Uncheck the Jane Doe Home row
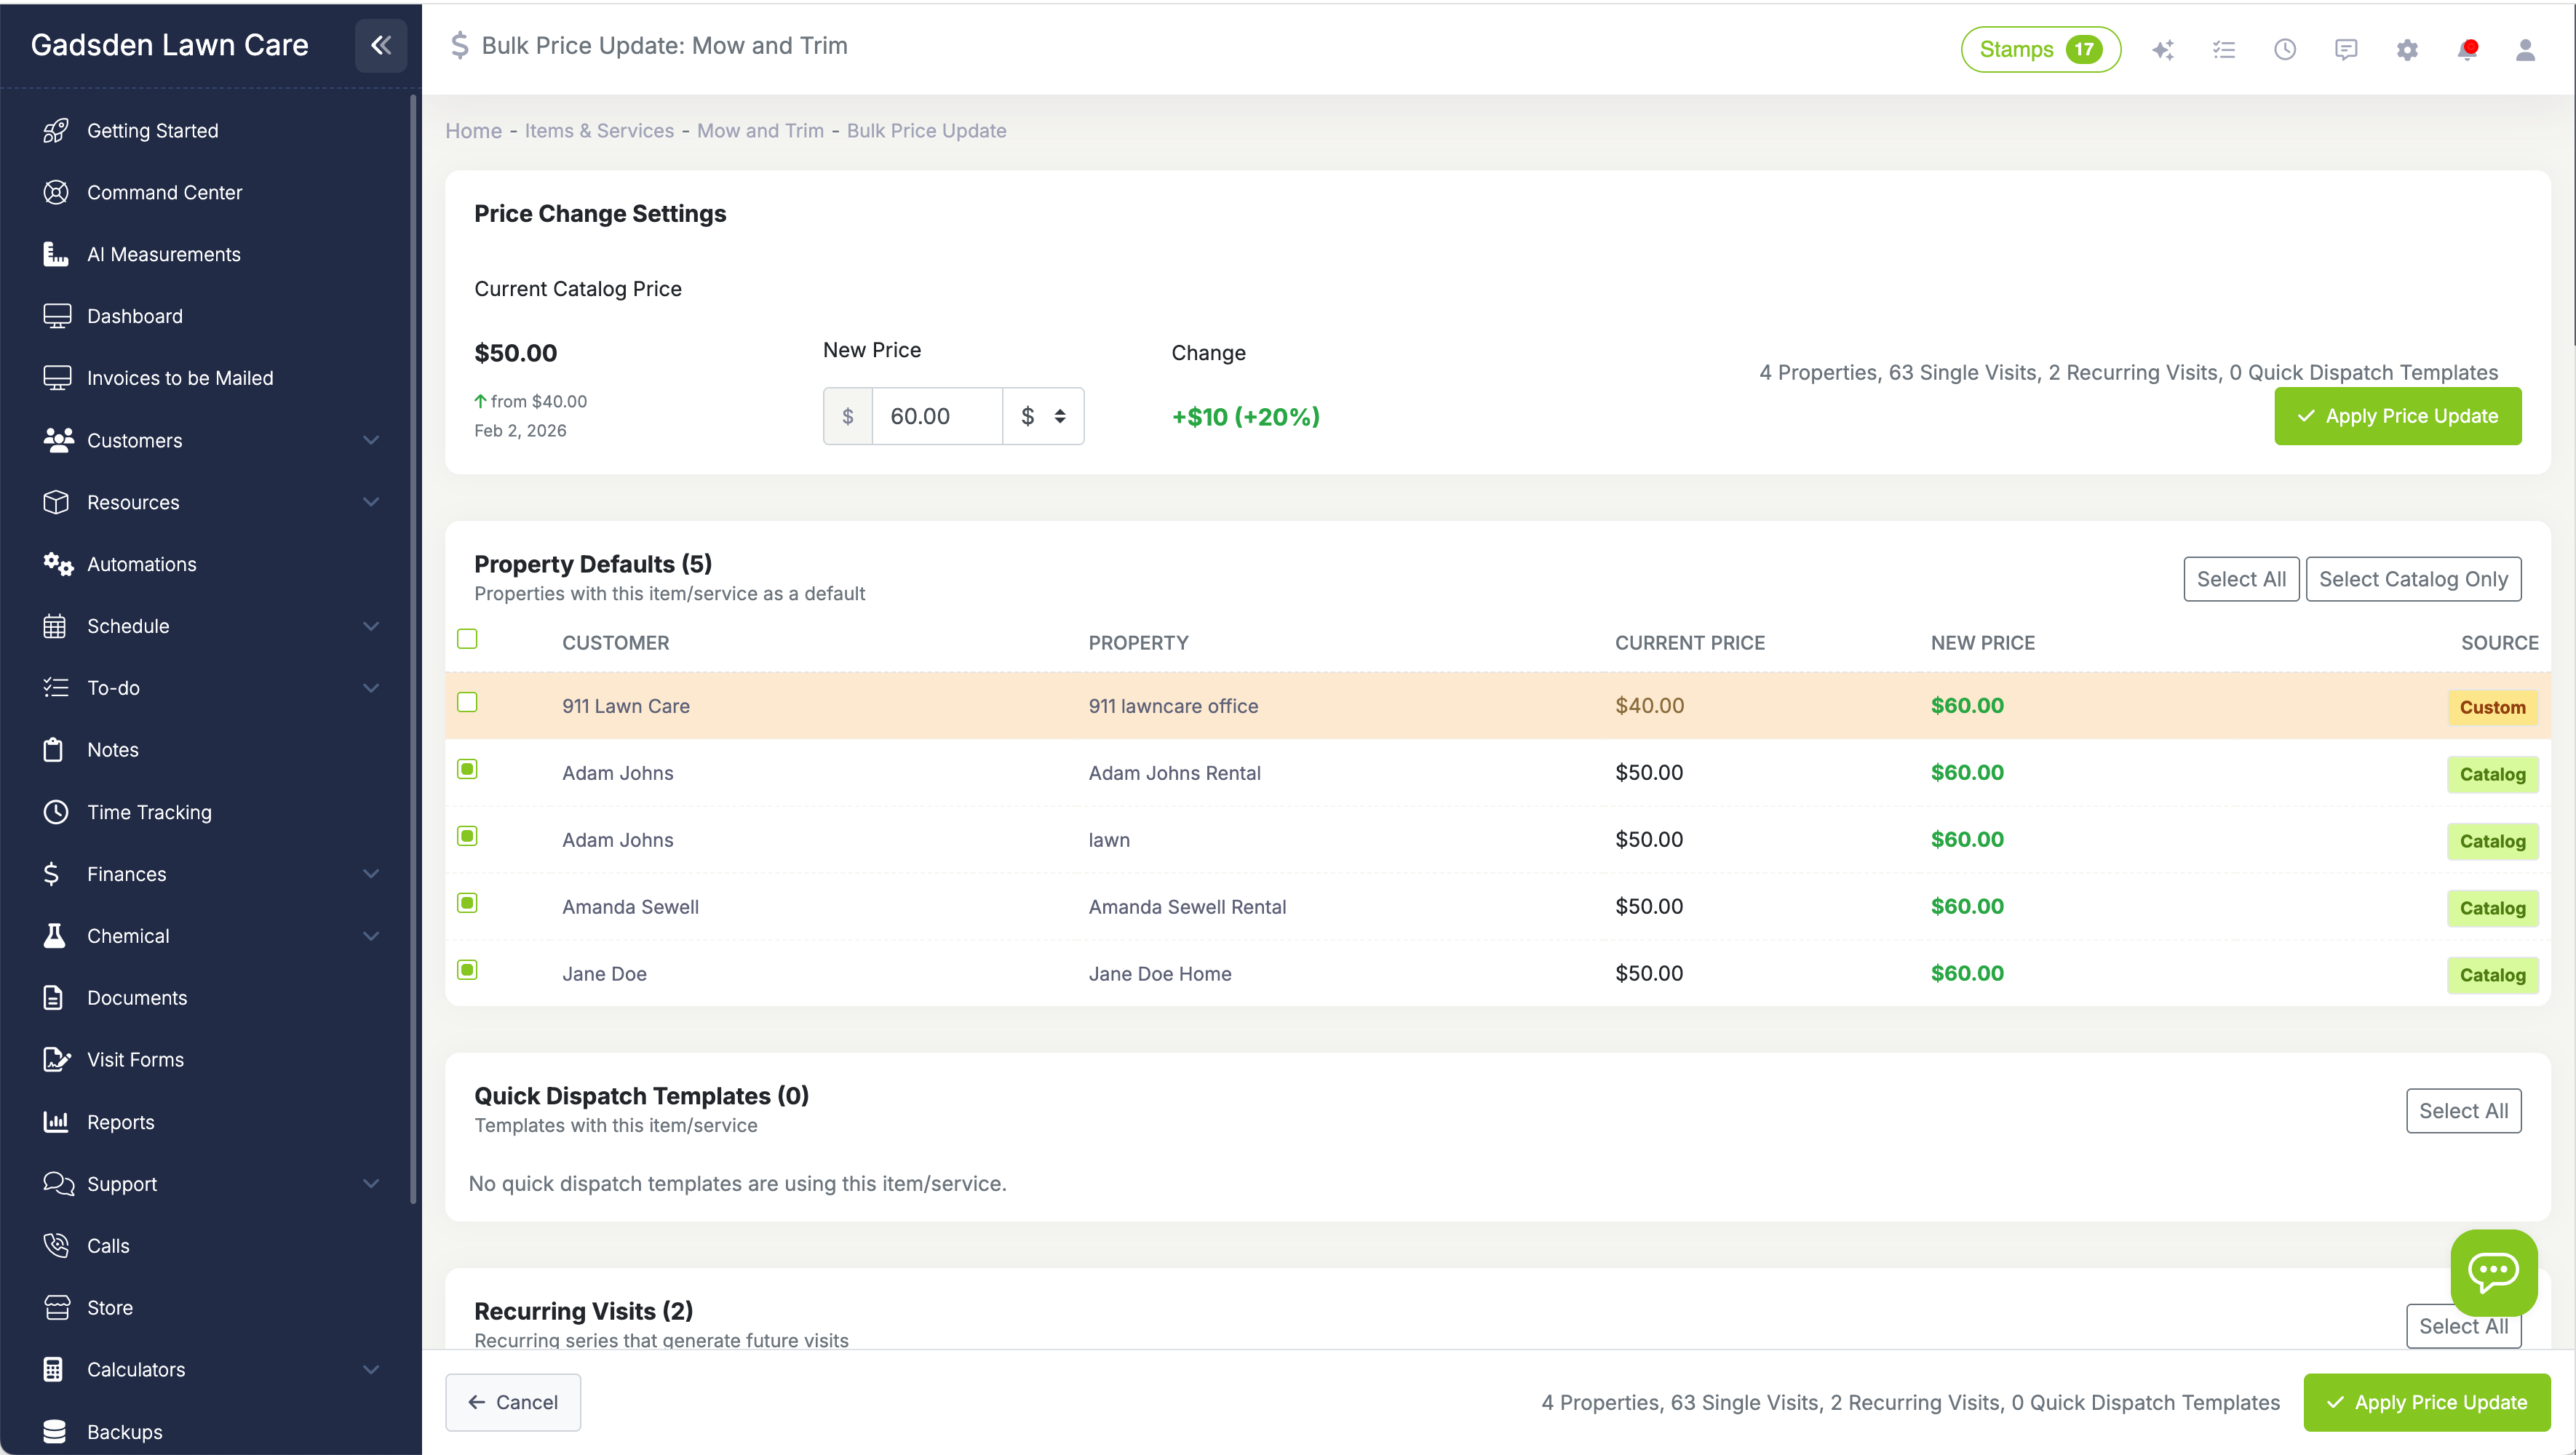 click(x=467, y=969)
